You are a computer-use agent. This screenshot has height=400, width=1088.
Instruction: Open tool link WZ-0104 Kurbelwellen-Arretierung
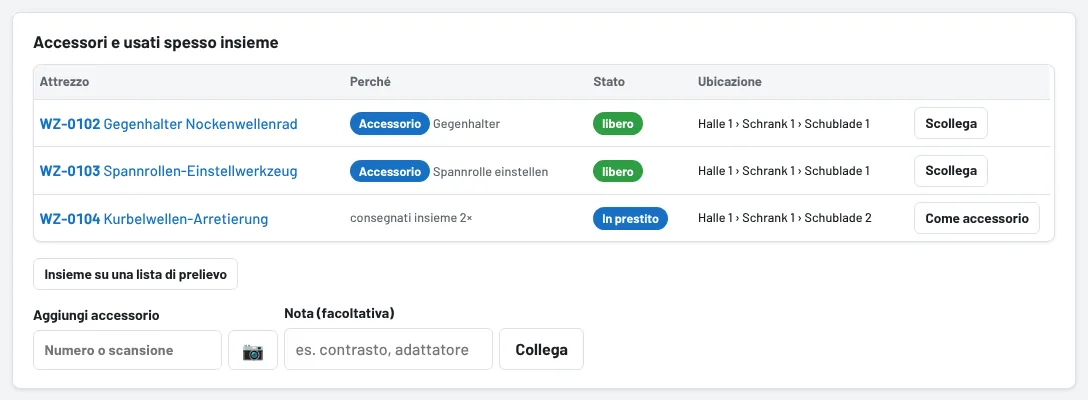click(x=154, y=219)
